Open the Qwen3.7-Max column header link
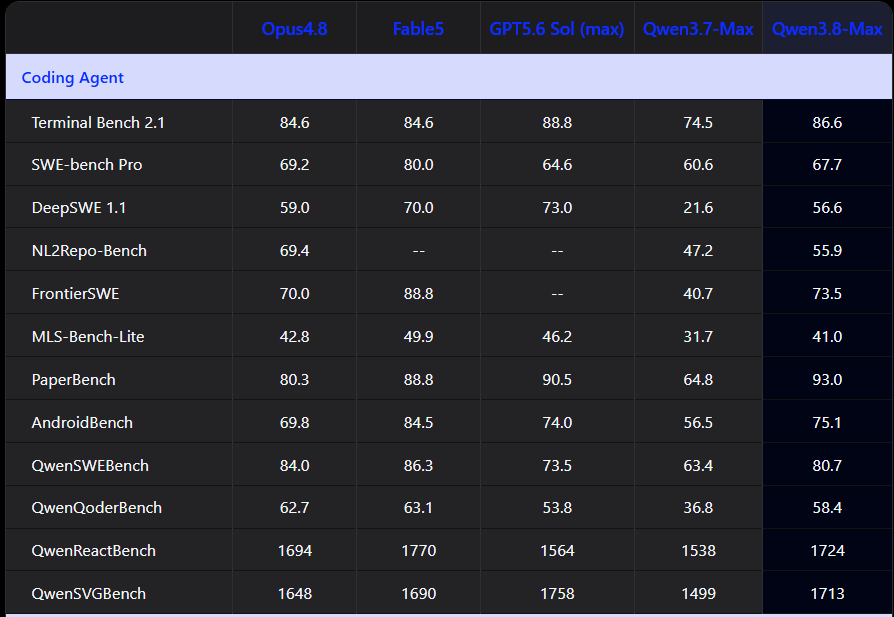Screen dimensions: 894x617 click(698, 29)
